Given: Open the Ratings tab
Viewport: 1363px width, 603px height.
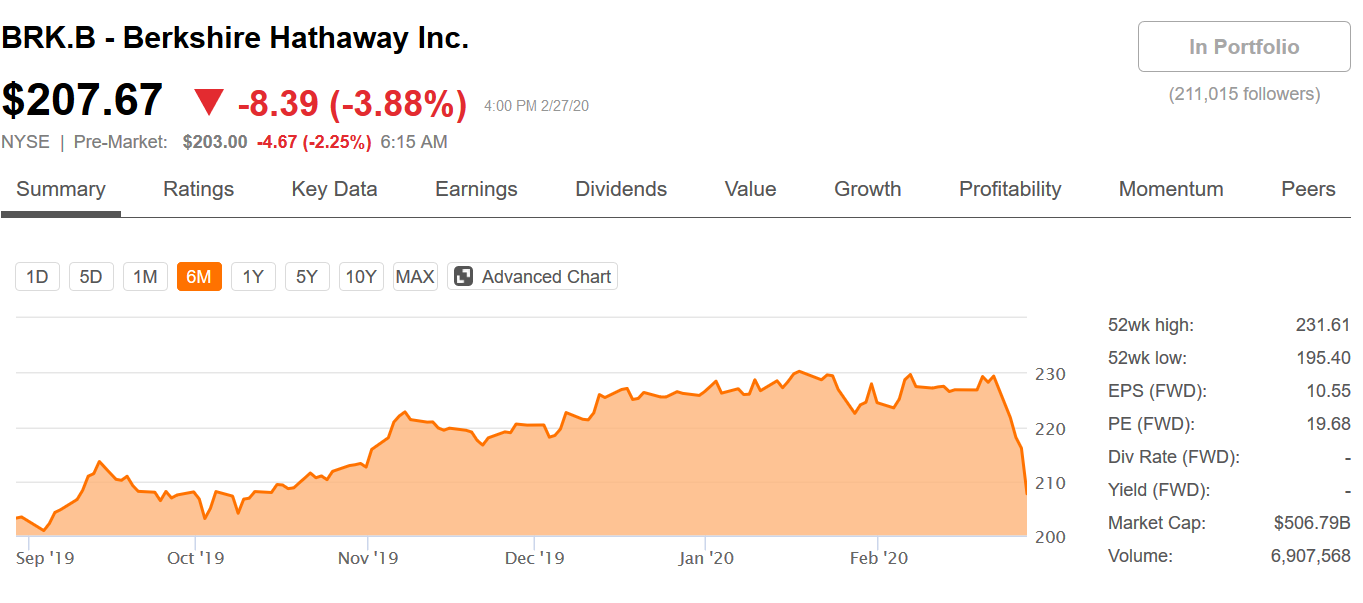Looking at the screenshot, I should coord(198,189).
